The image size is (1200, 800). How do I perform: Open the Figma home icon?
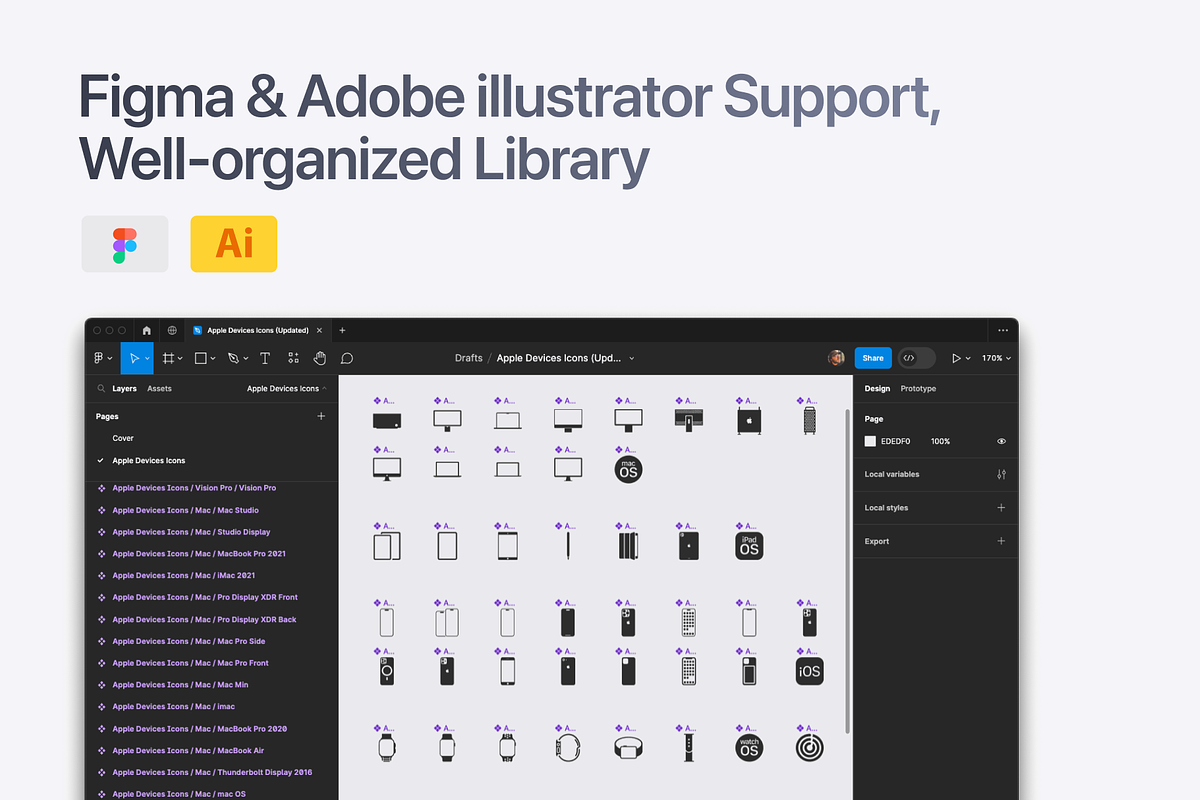(x=147, y=330)
